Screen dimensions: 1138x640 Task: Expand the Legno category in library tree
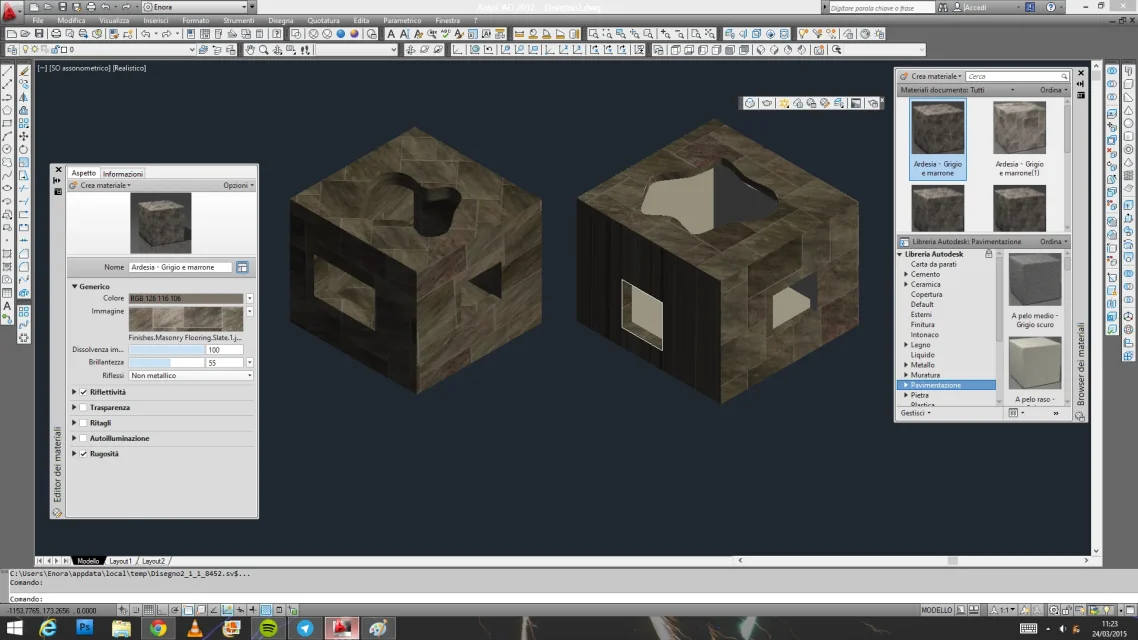(x=906, y=345)
